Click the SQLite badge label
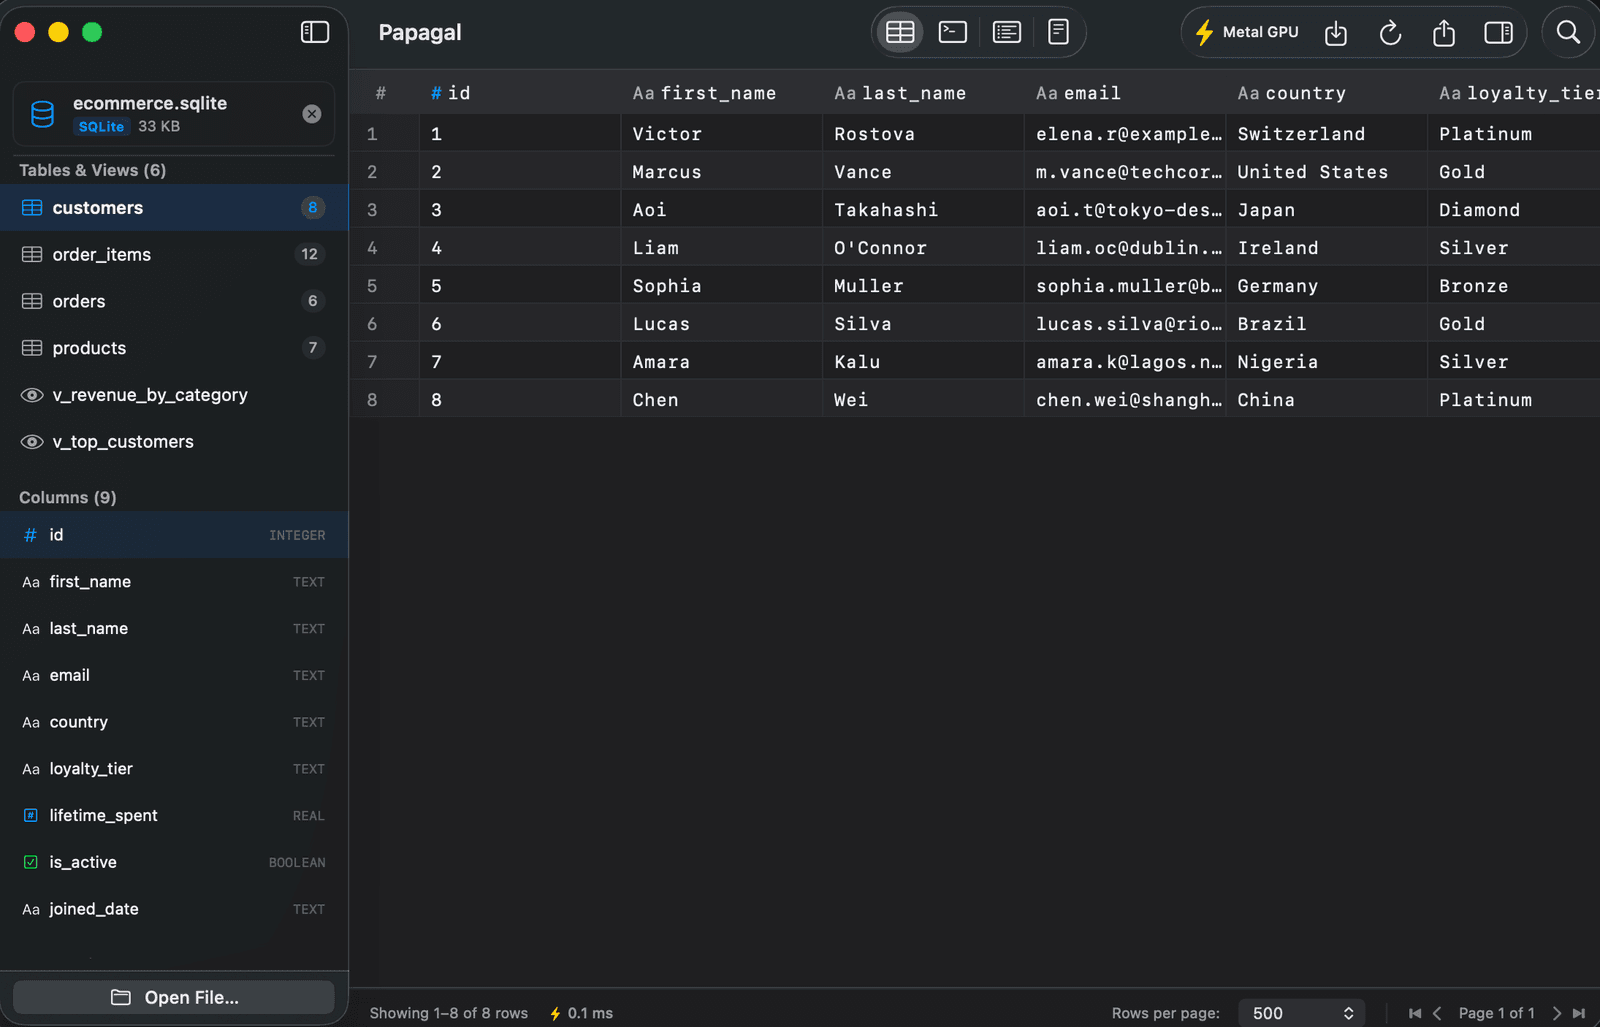Viewport: 1600px width, 1027px height. 101,127
